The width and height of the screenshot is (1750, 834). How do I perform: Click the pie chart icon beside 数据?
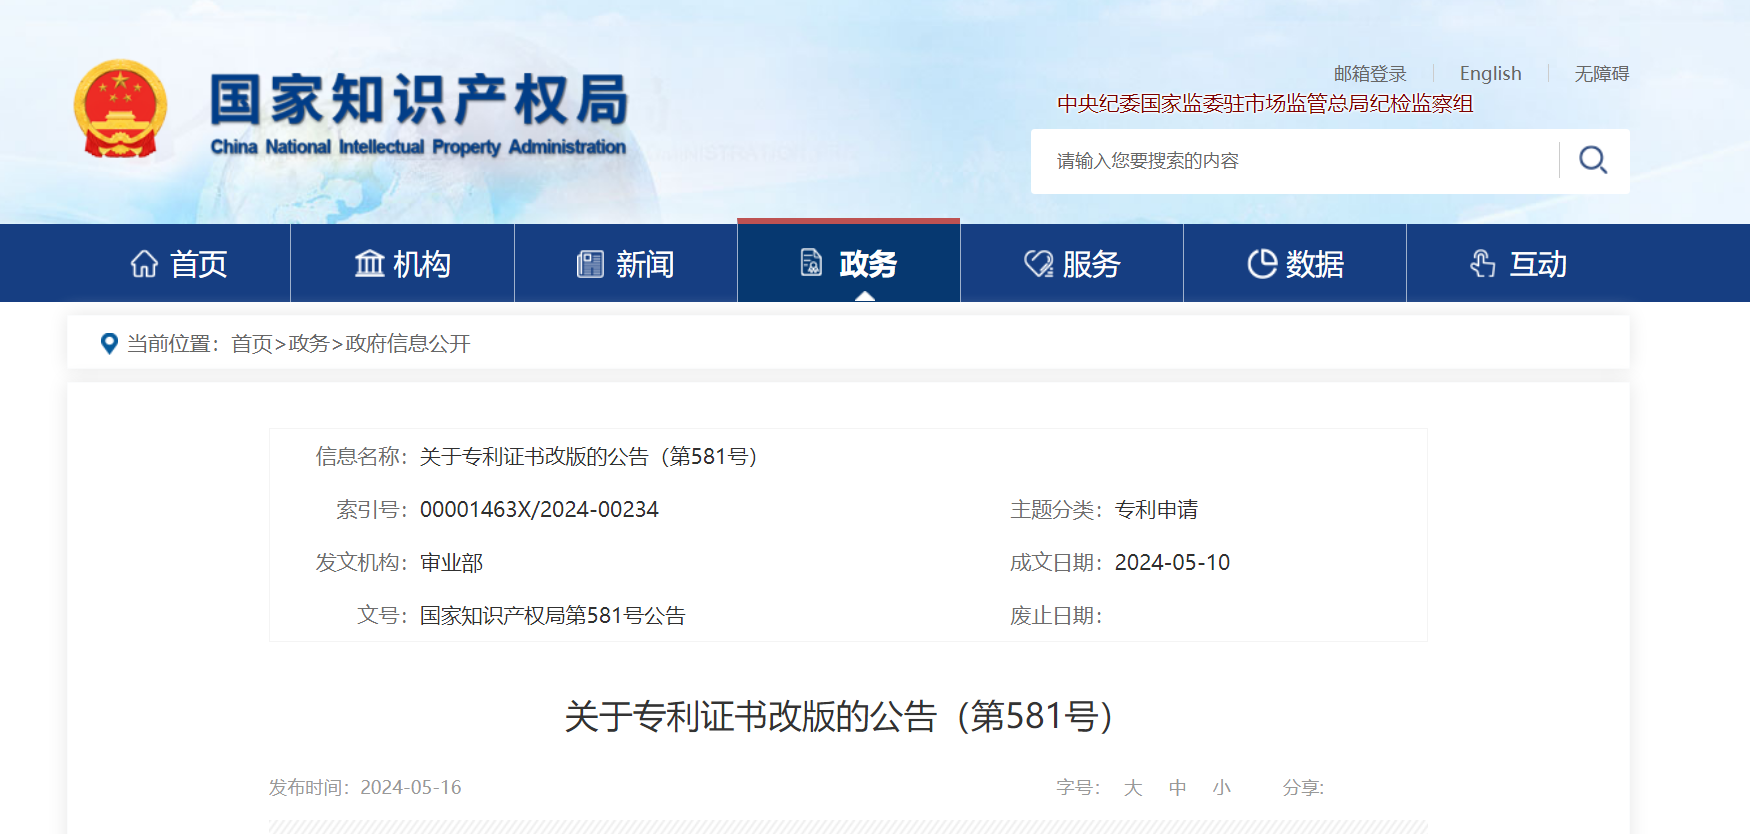(x=1262, y=264)
